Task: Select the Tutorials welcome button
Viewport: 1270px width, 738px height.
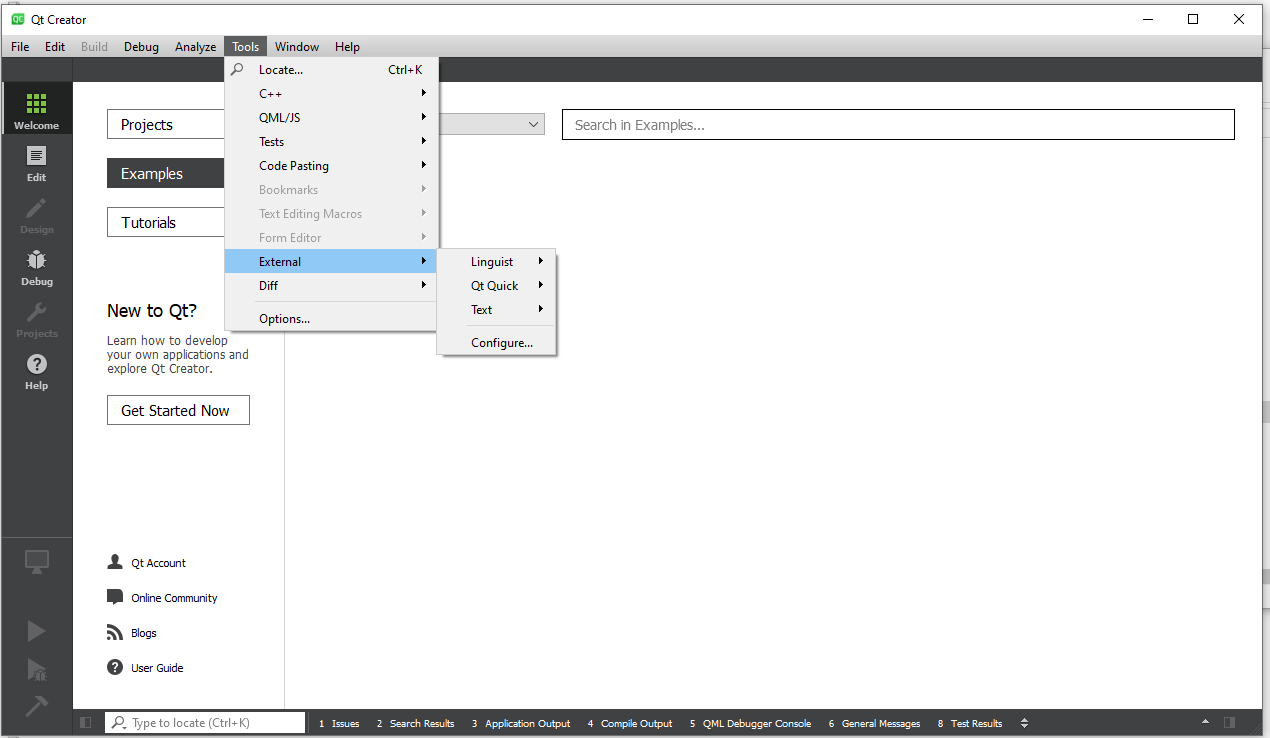Action: [x=166, y=222]
